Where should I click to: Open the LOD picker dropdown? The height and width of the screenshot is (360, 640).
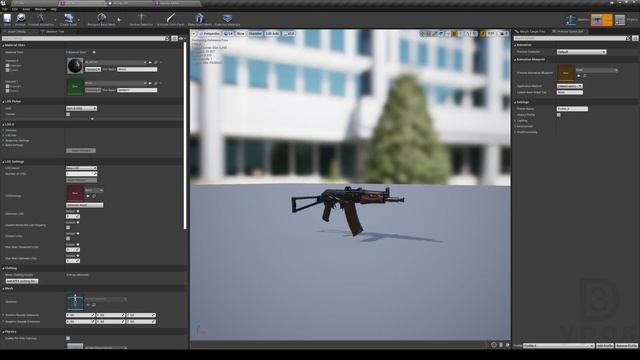tap(82, 109)
